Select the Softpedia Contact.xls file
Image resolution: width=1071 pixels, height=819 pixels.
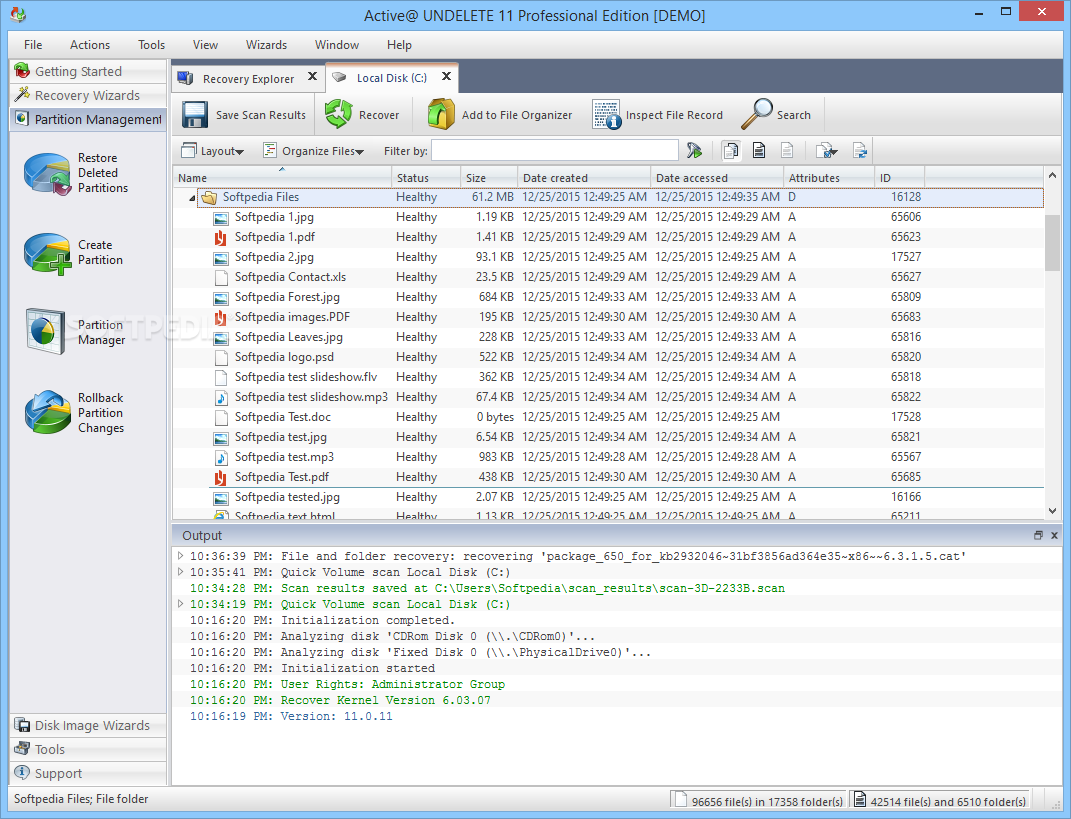(608, 277)
